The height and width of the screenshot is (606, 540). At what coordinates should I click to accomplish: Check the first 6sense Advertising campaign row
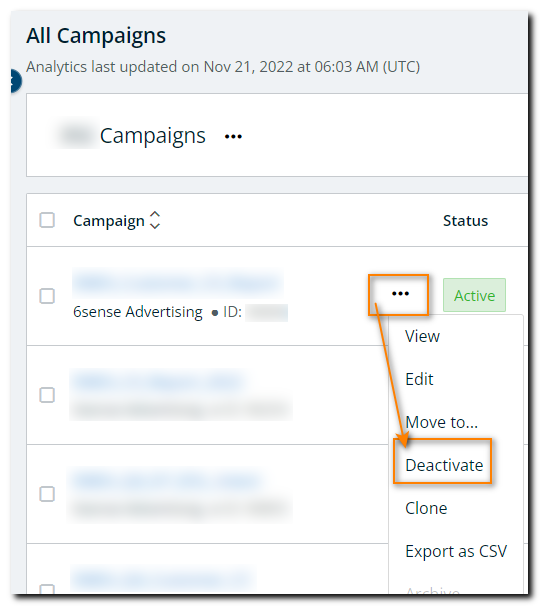point(47,296)
